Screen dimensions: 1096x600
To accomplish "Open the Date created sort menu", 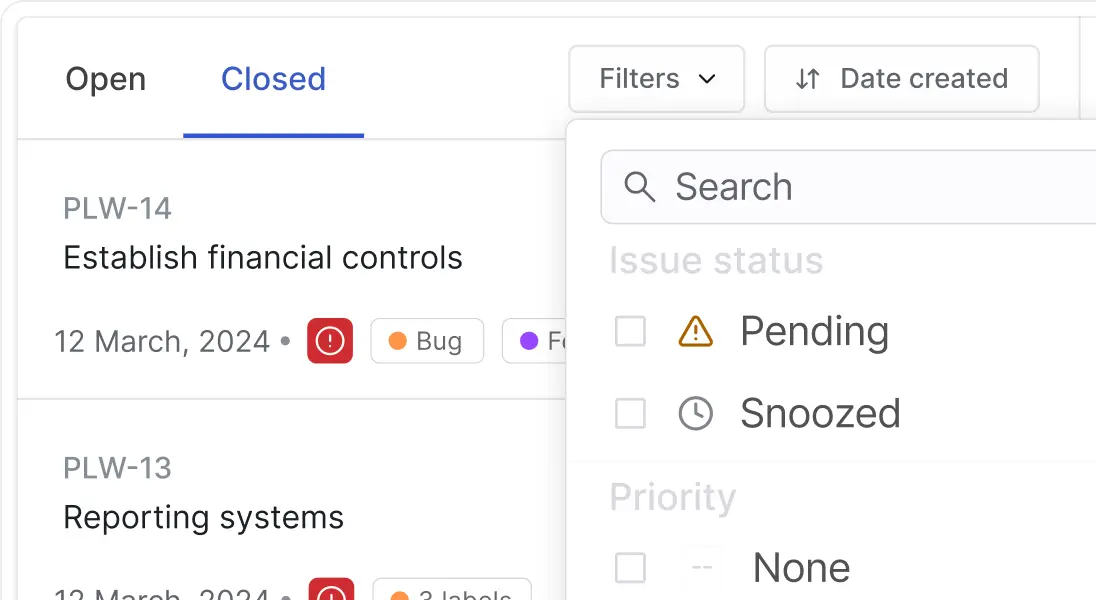I will point(902,79).
